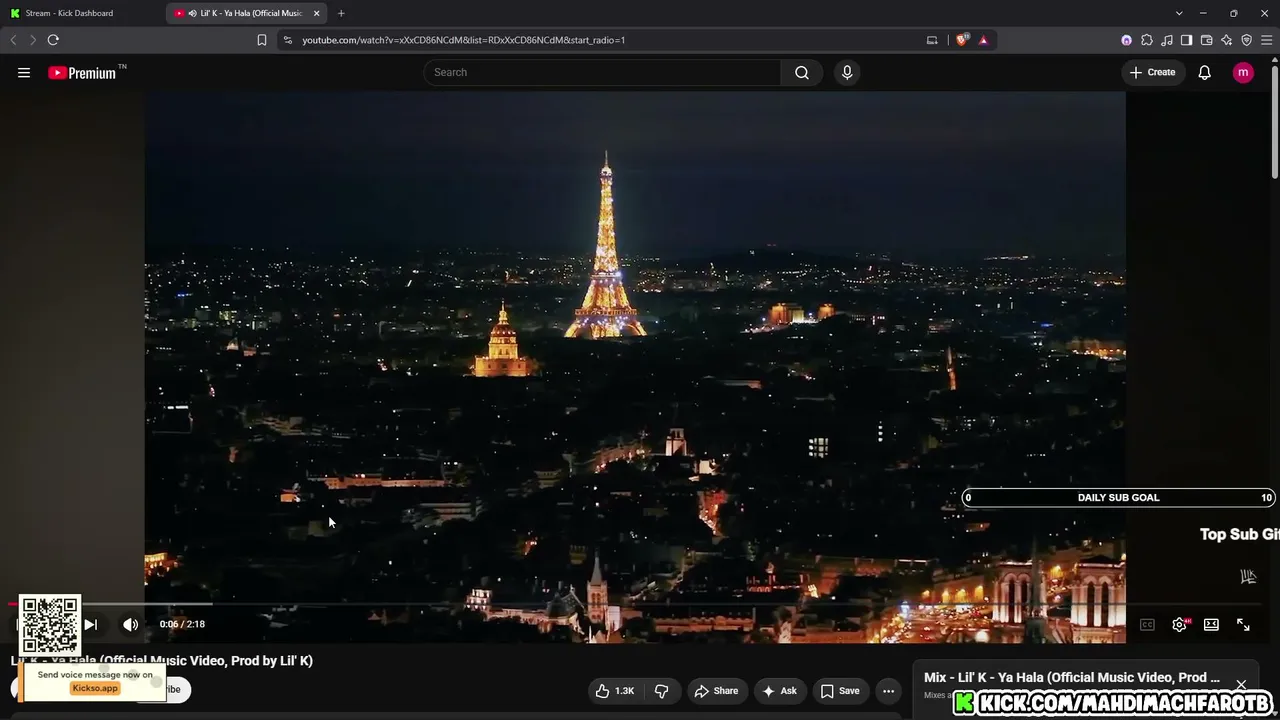This screenshot has height=720, width=1280.
Task: Select the Lil' K - Ya Hala browser tab
Action: pos(244,13)
